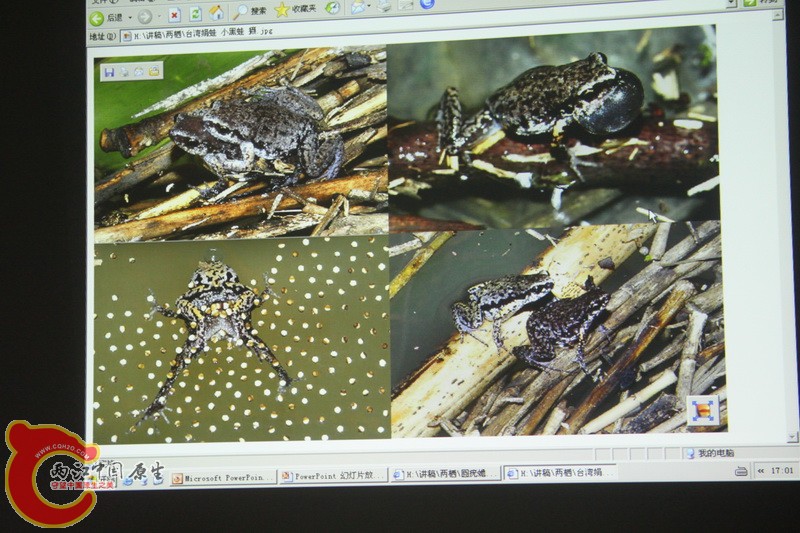Click the greyed Forward arrow button
This screenshot has width=800, height=533.
coord(145,17)
